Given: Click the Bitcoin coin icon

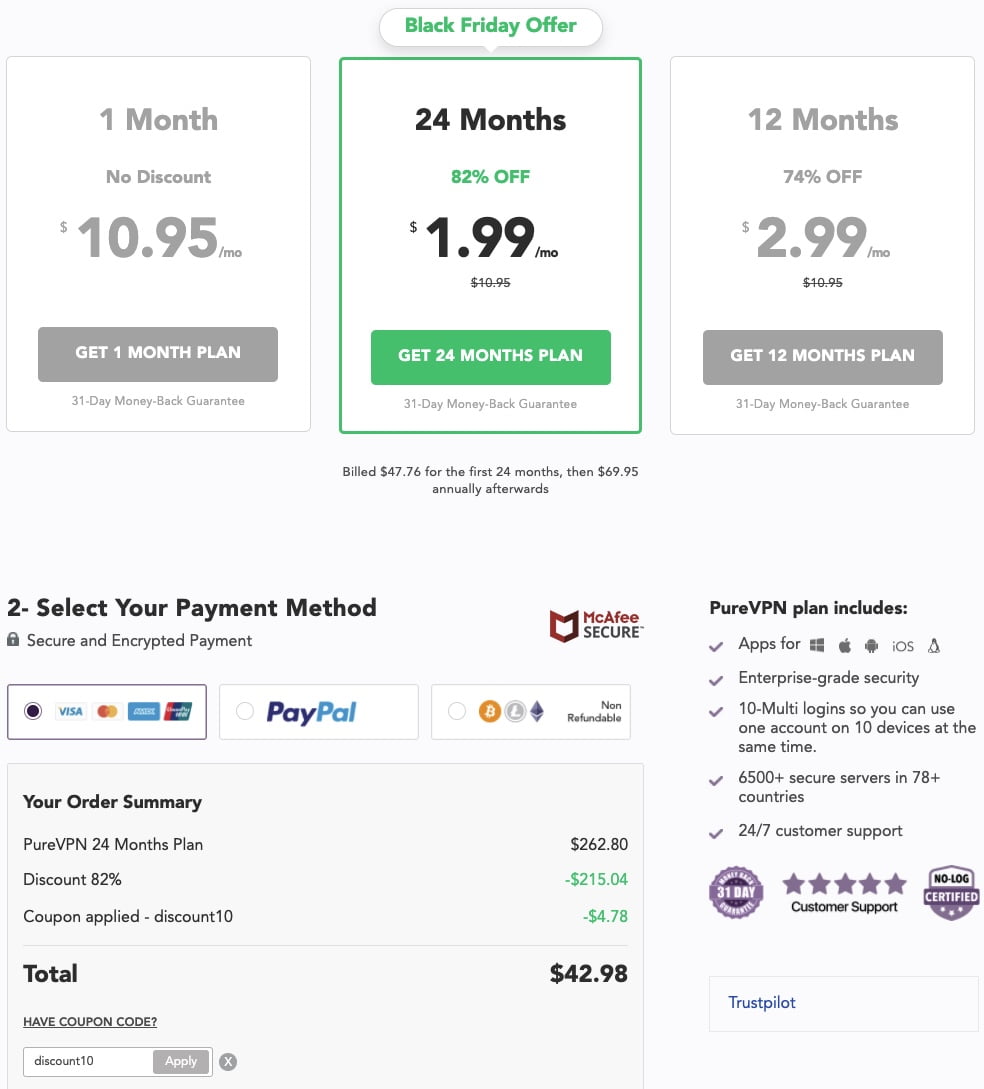Looking at the screenshot, I should click(x=490, y=711).
